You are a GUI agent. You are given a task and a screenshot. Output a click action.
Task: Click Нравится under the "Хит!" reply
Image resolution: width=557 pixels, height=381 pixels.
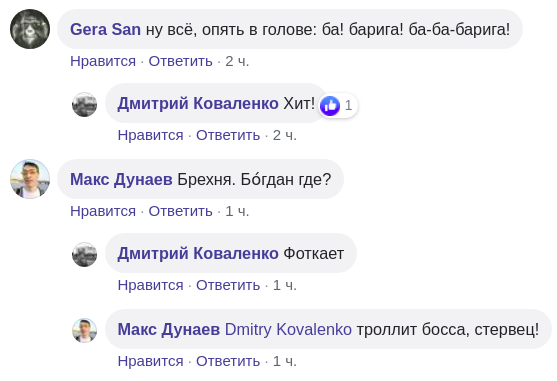[x=151, y=135]
